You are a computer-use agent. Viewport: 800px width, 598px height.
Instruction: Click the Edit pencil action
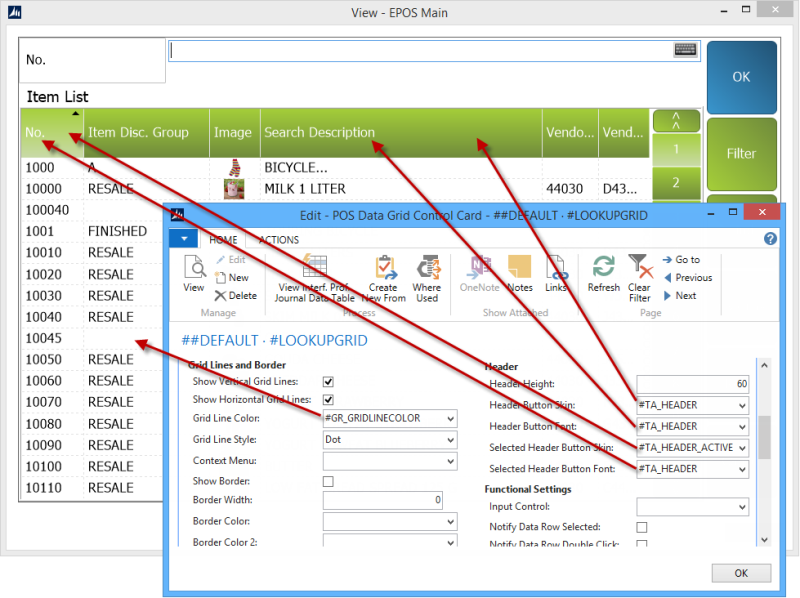tap(231, 260)
